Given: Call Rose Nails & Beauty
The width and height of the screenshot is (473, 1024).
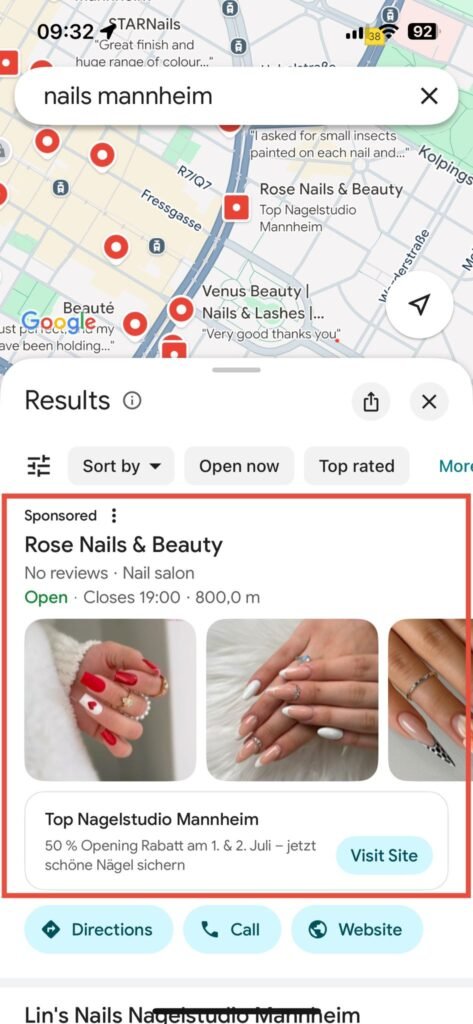Looking at the screenshot, I should [x=232, y=929].
